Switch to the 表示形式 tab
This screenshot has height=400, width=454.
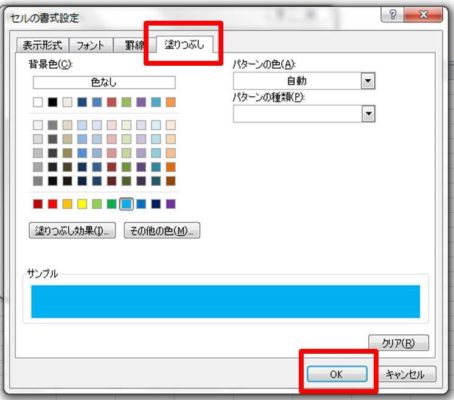click(42, 45)
